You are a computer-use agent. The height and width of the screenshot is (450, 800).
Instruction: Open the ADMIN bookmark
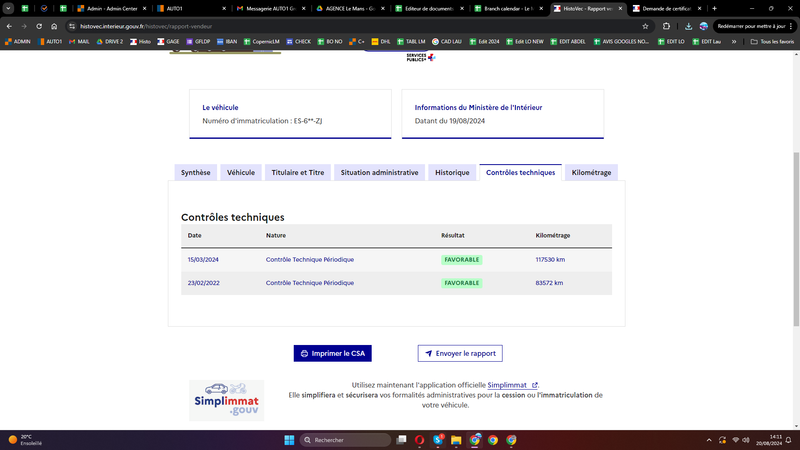pyautogui.click(x=18, y=42)
